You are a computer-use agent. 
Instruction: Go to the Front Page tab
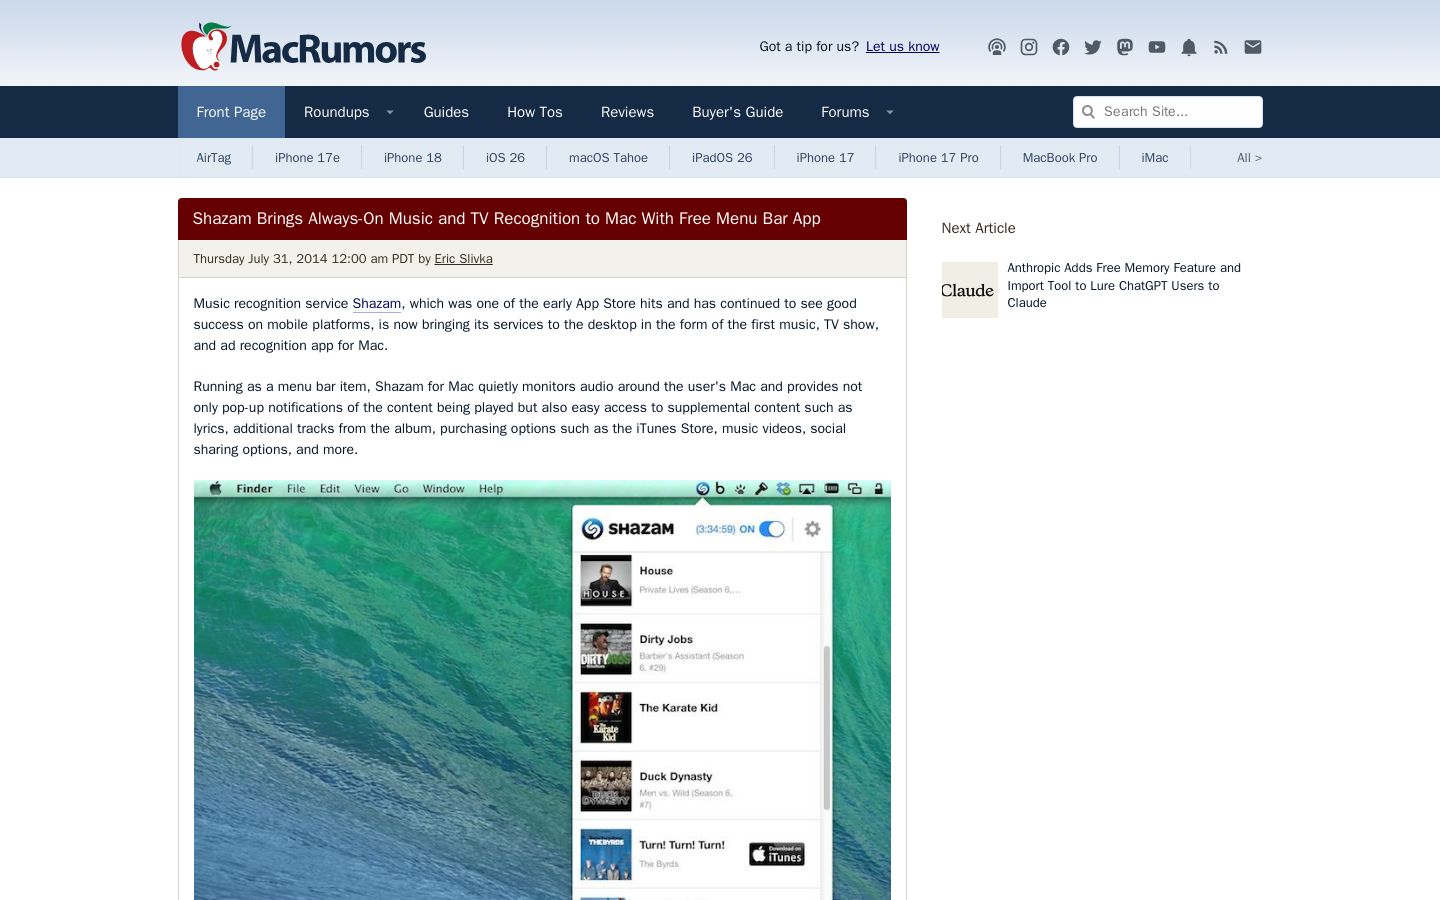231,112
